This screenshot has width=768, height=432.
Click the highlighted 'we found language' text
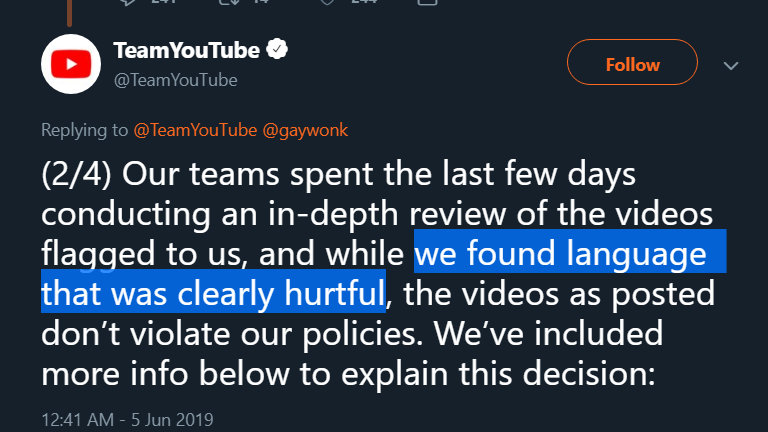[x=560, y=254]
